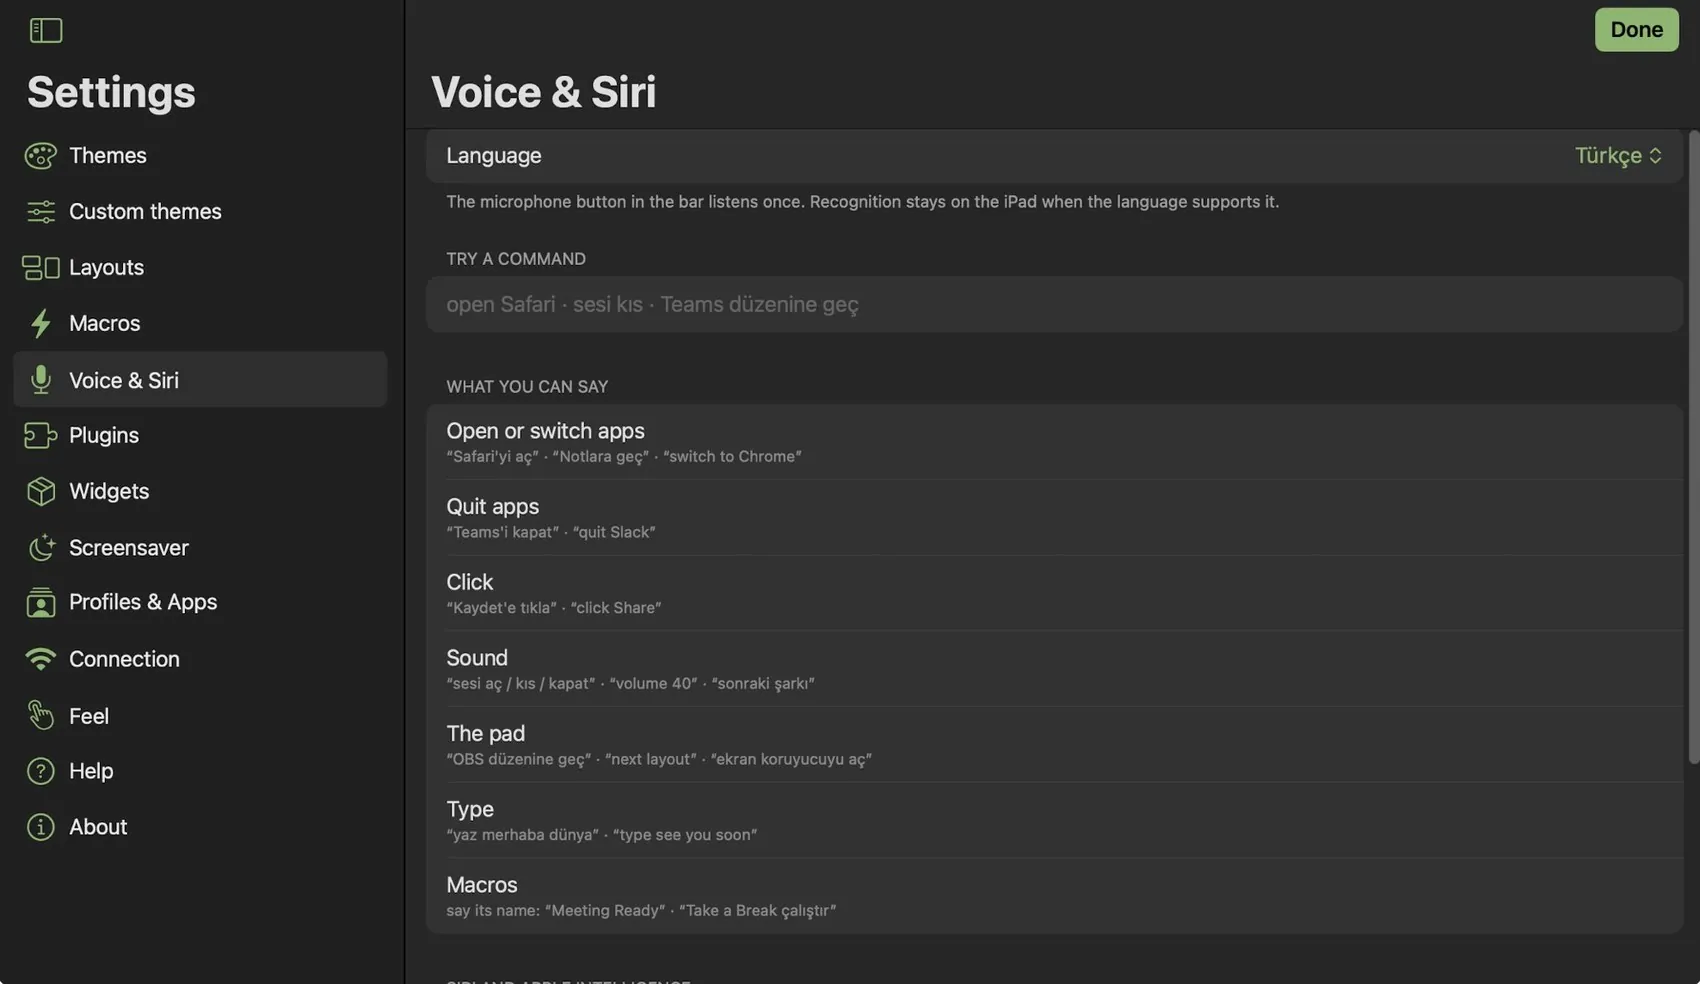Click the Voice & Siri microphone icon

click(40, 380)
